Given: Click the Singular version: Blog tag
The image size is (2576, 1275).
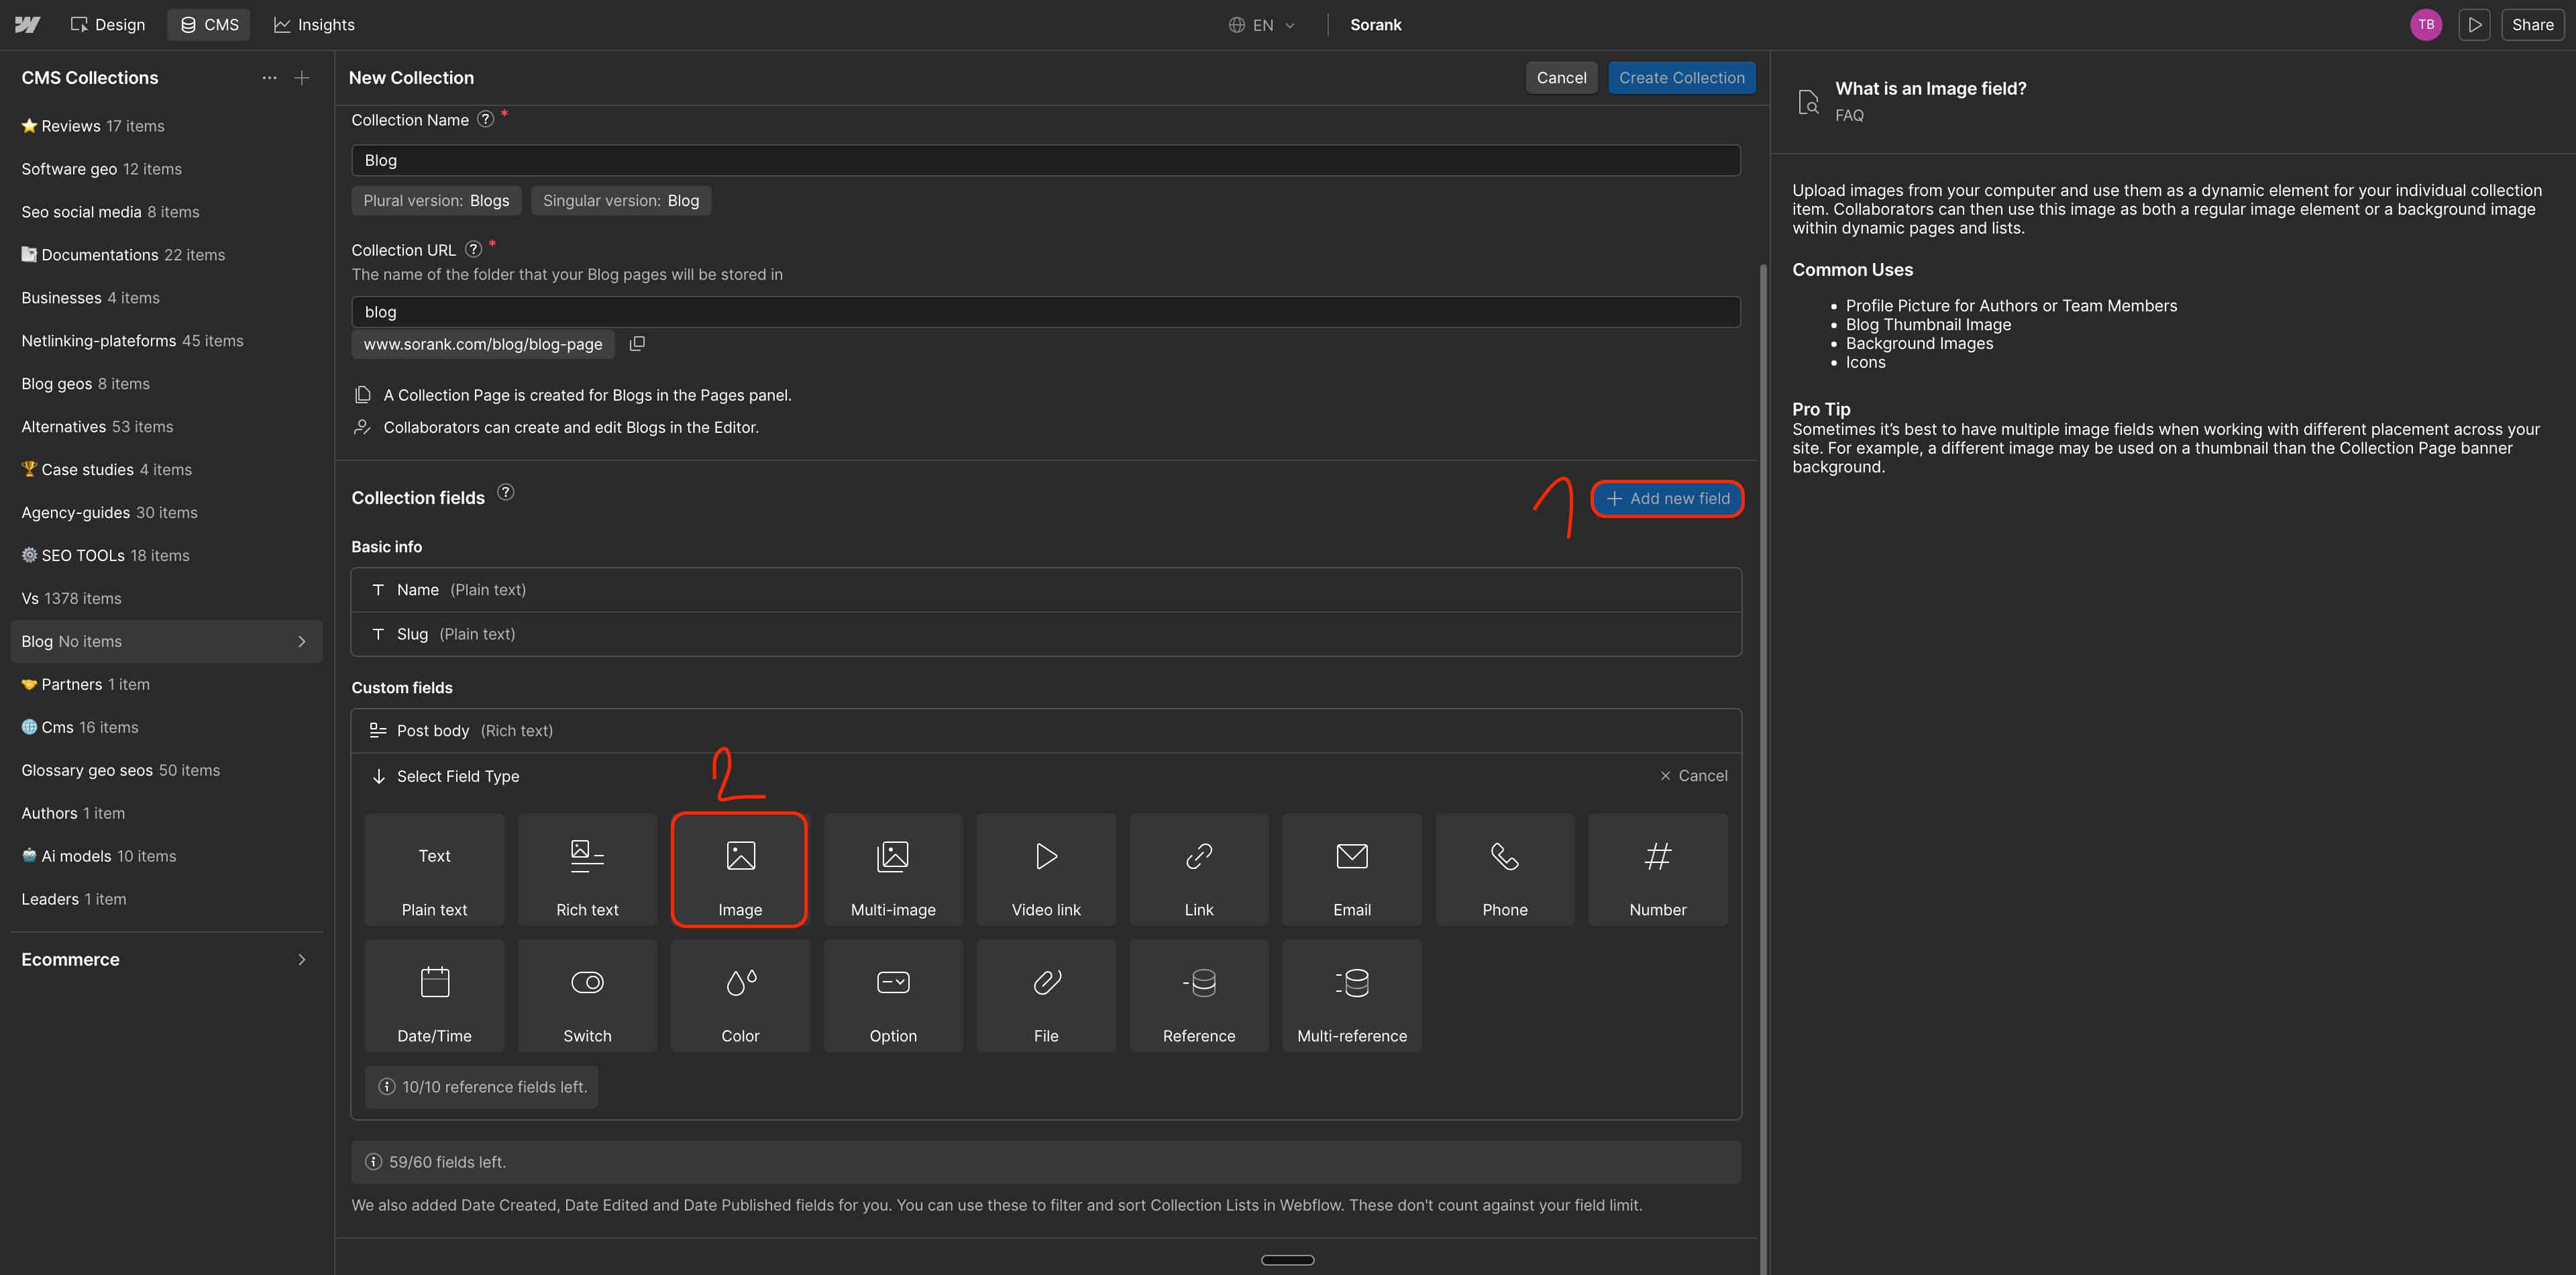Looking at the screenshot, I should point(621,200).
